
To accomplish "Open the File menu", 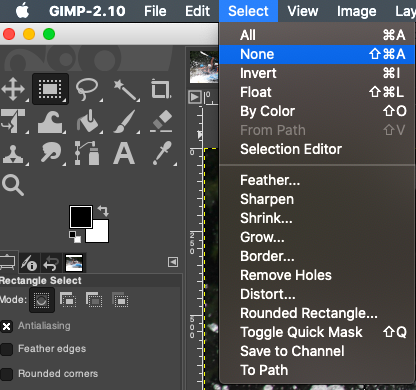I will coord(155,11).
